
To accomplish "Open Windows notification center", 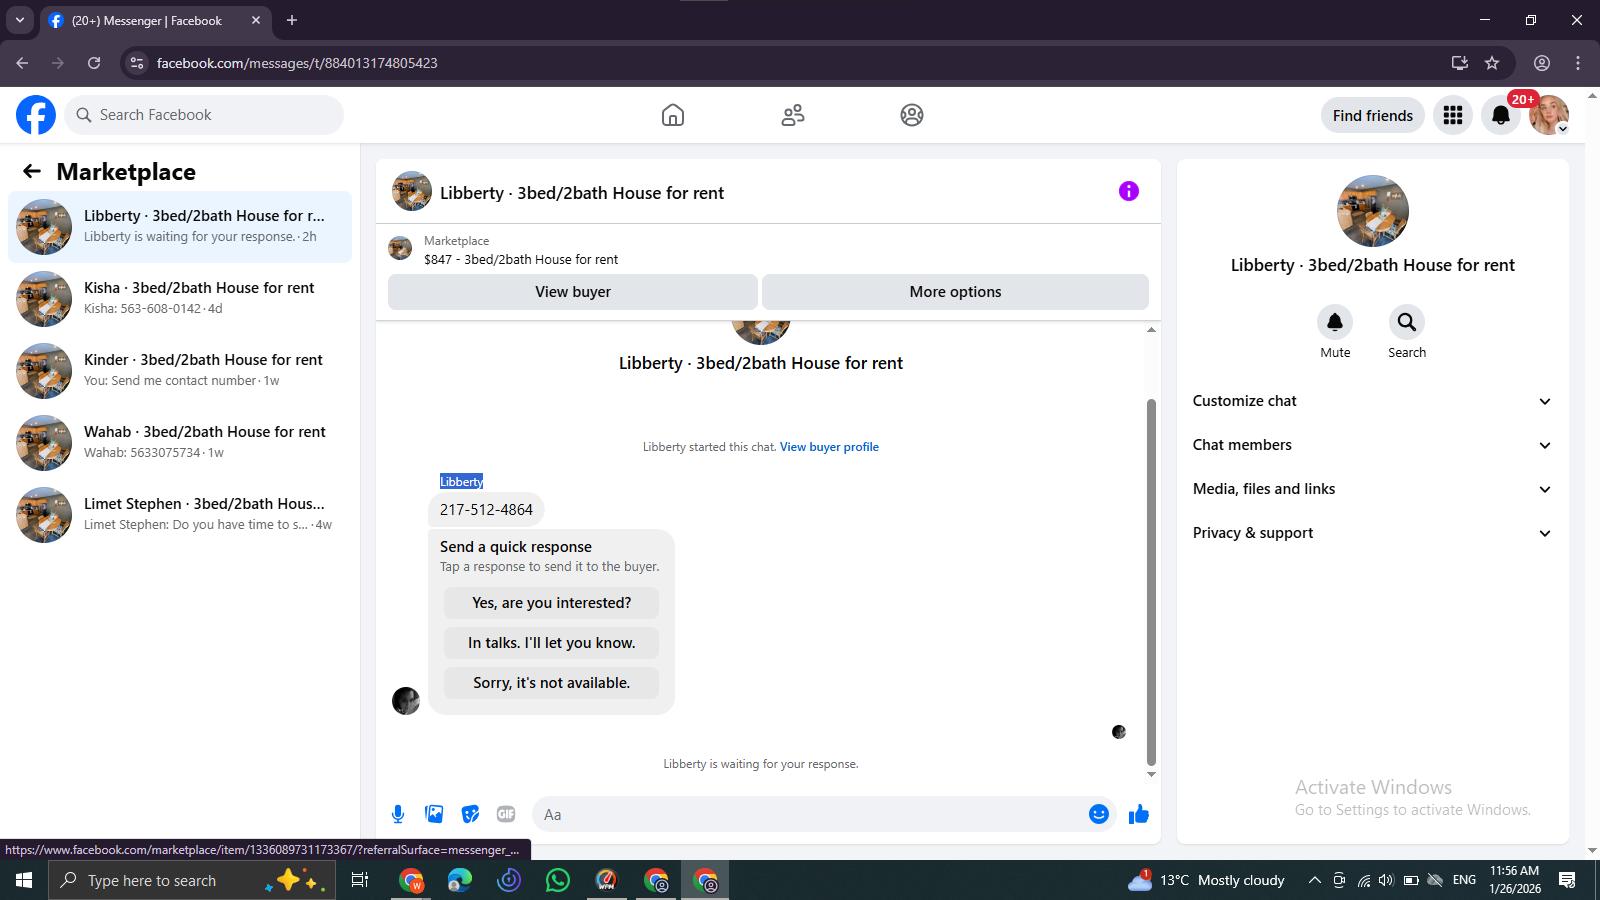I will click(1567, 880).
